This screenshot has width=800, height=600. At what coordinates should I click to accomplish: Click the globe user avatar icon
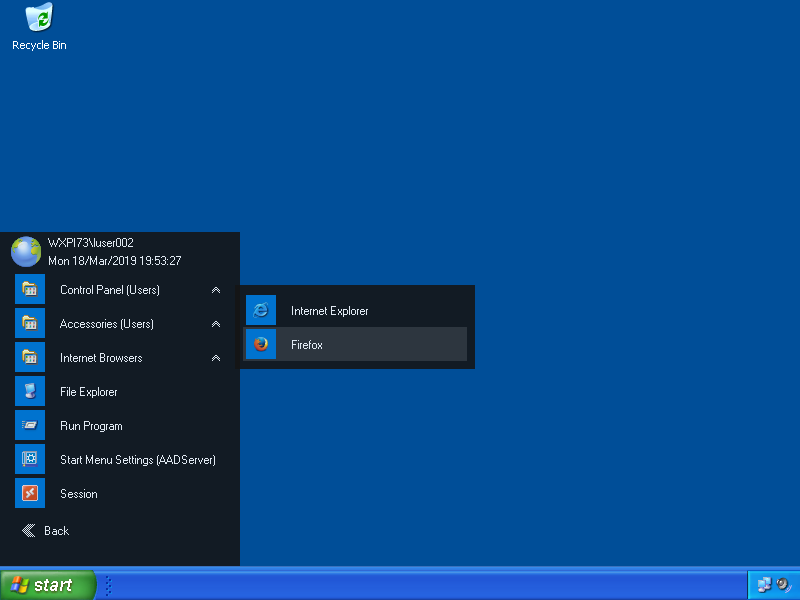[26, 251]
